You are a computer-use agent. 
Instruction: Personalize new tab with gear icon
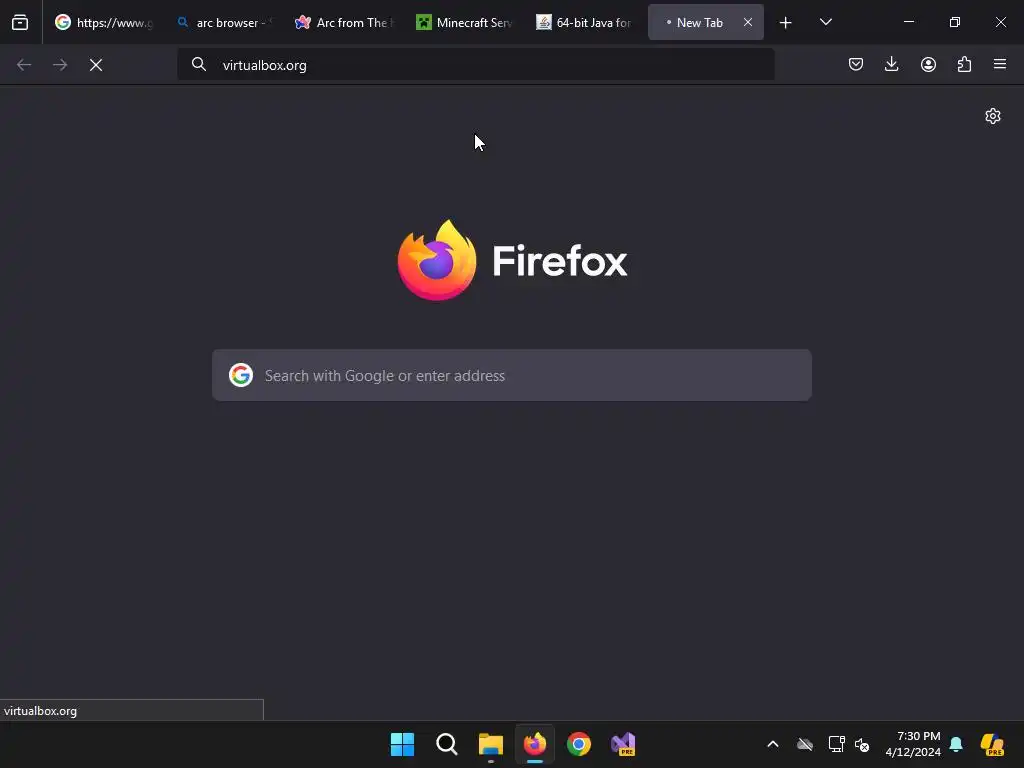pyautogui.click(x=993, y=116)
